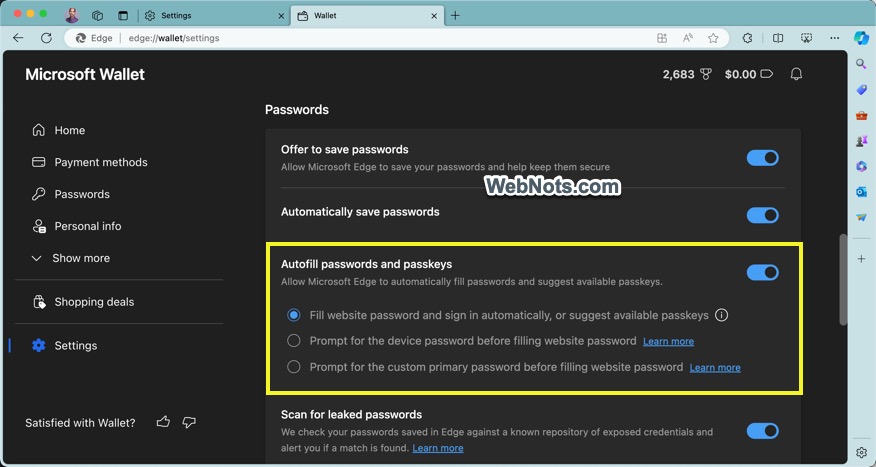Click Learn more link for device password
This screenshot has width=876, height=467.
click(x=668, y=342)
